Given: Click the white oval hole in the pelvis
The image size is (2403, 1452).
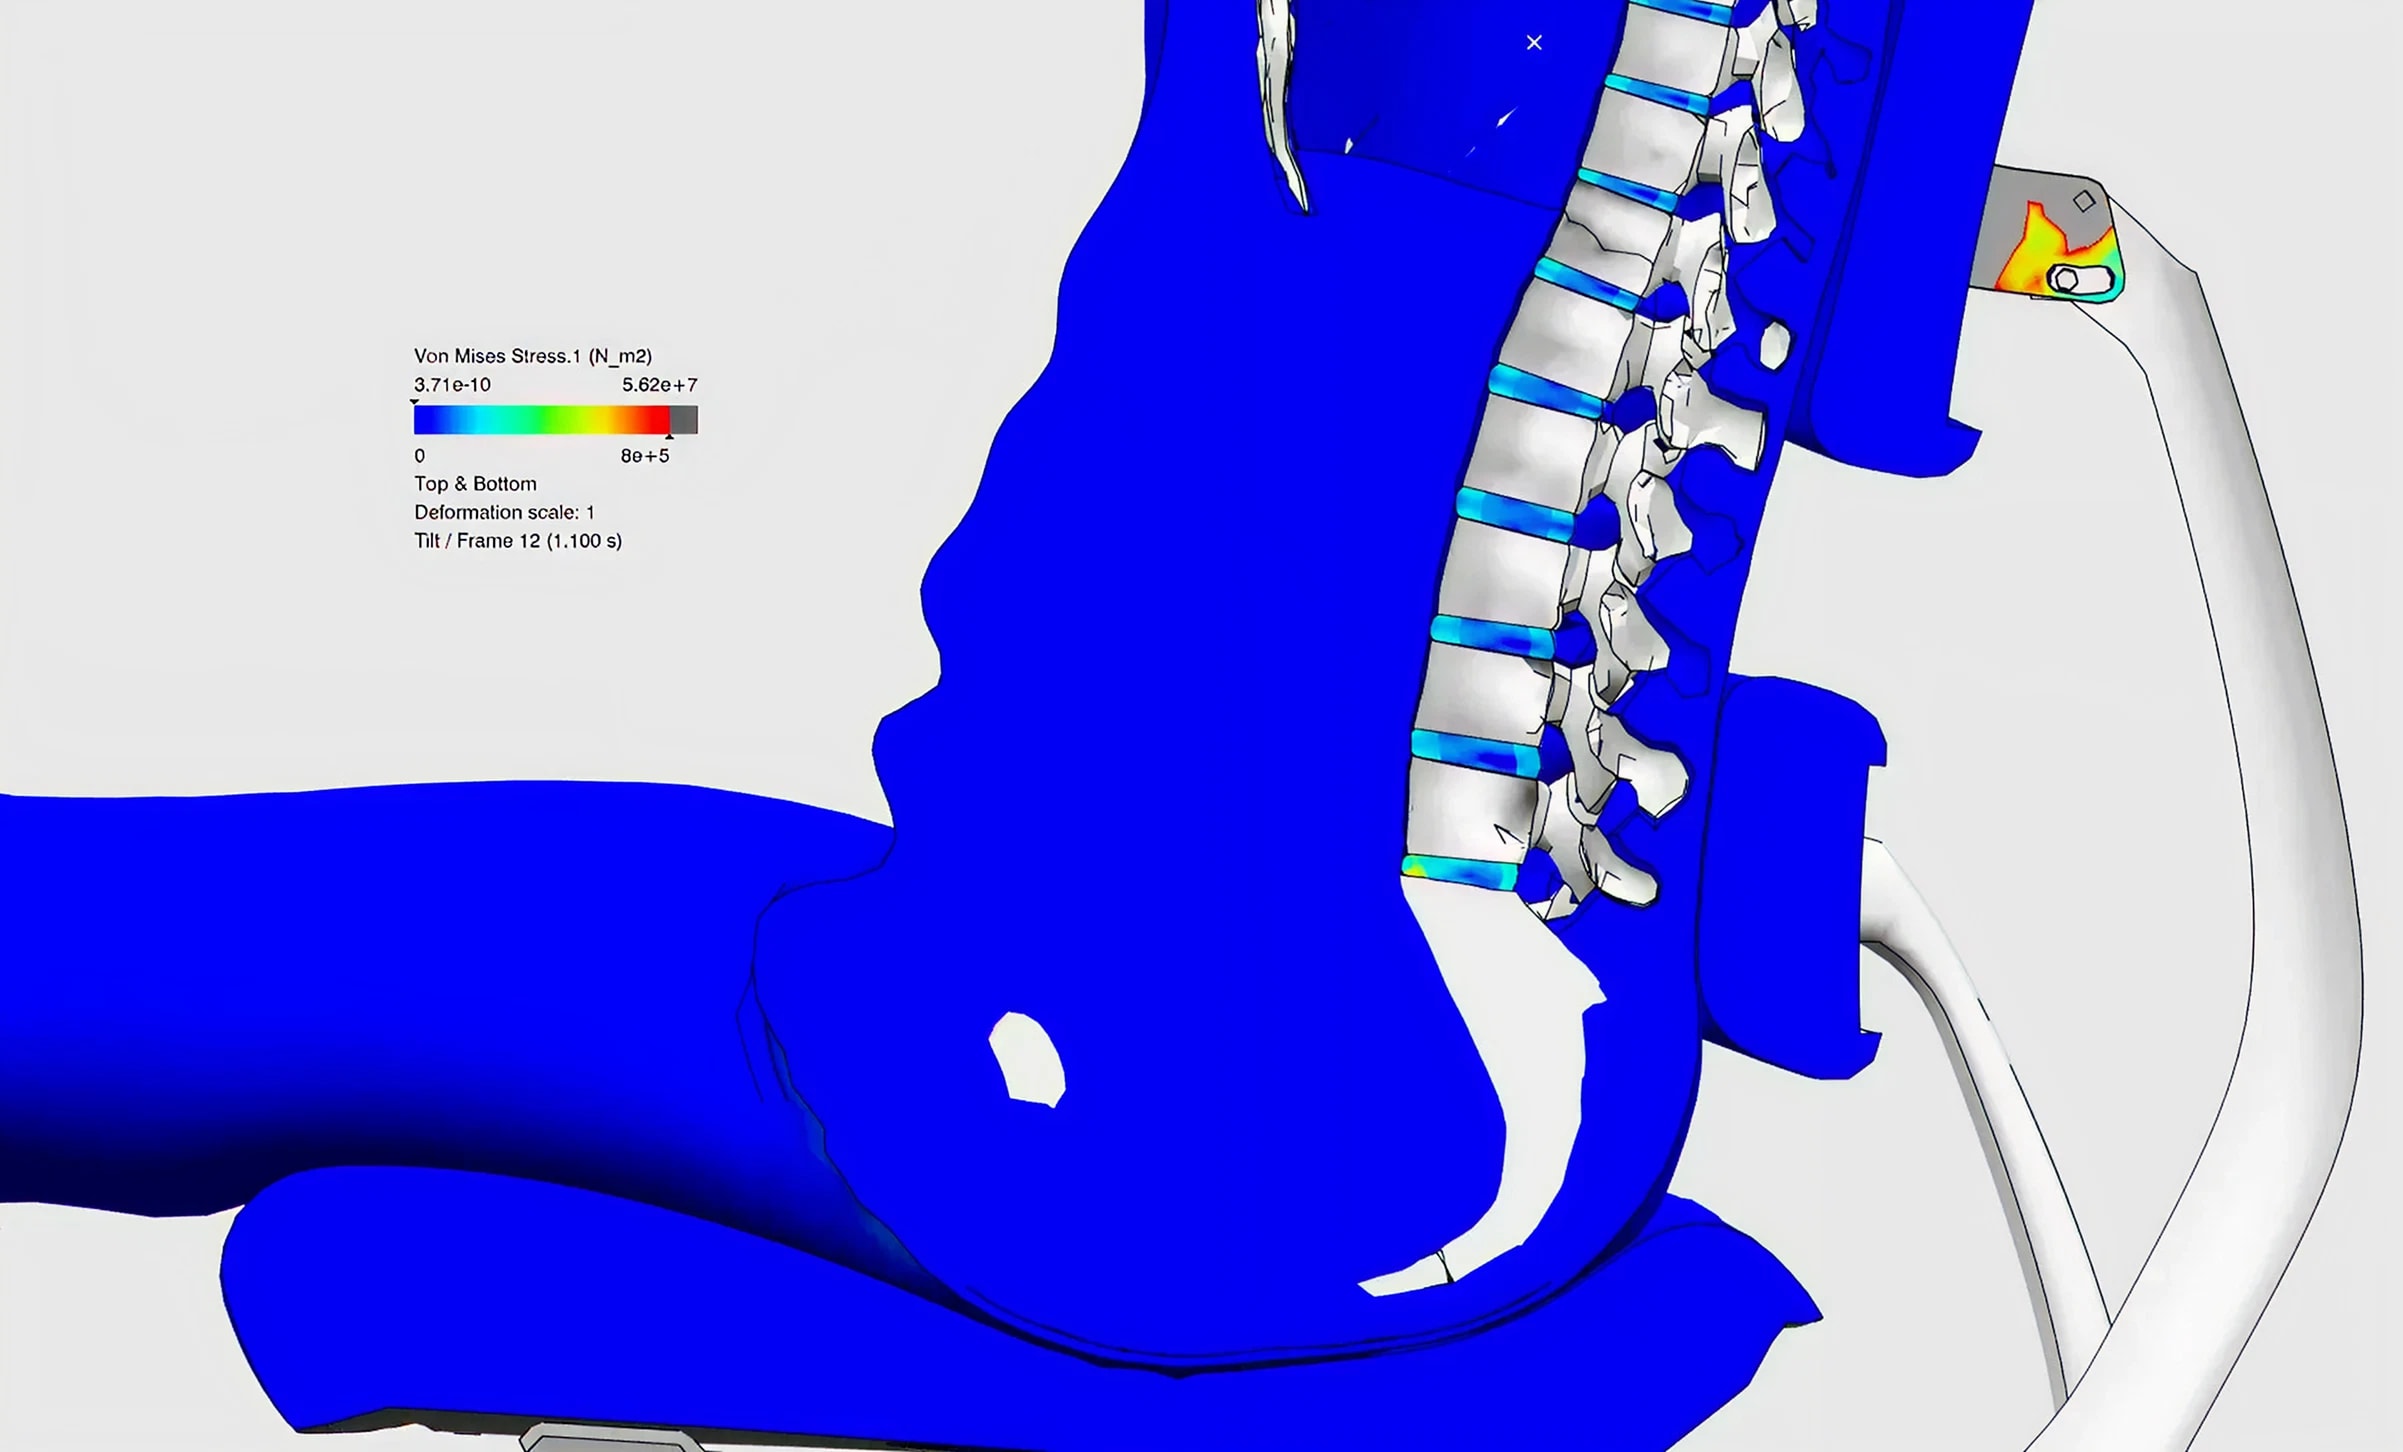Looking at the screenshot, I should pyautogui.click(x=1027, y=1058).
